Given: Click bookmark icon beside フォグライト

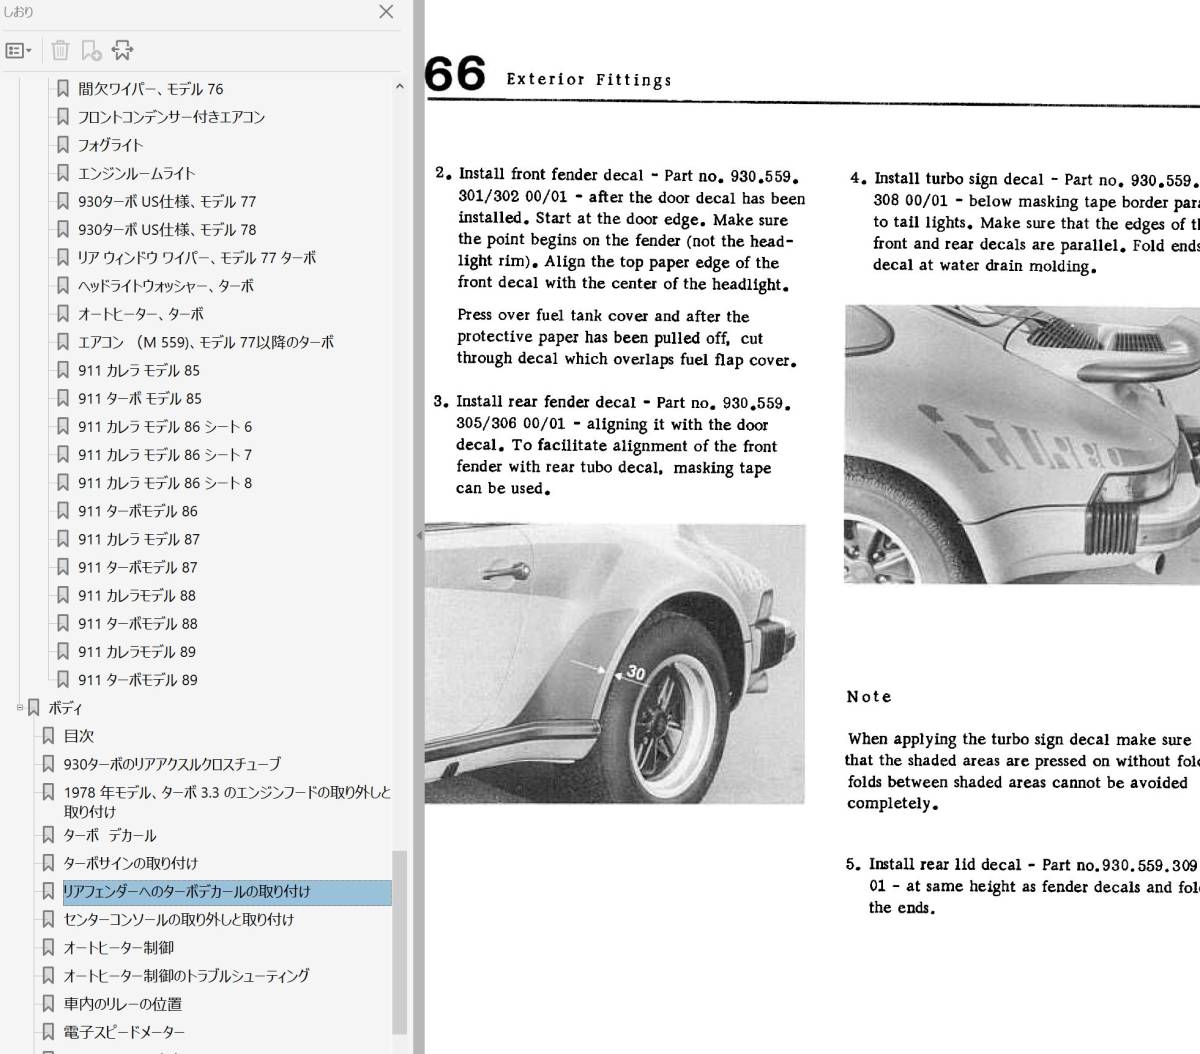Looking at the screenshot, I should coord(63,145).
